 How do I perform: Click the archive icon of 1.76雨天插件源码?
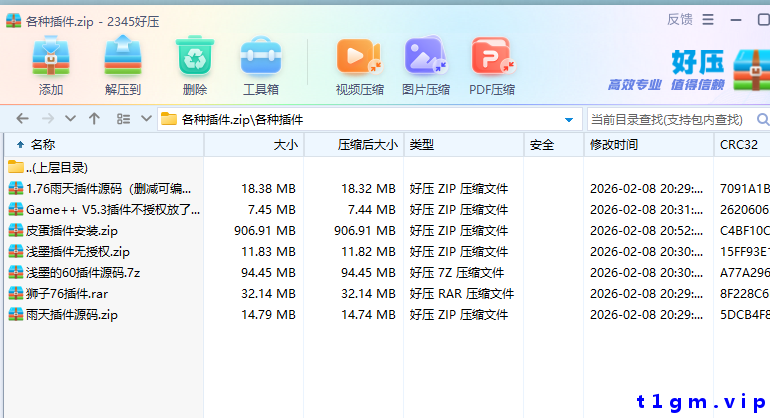tap(16, 188)
